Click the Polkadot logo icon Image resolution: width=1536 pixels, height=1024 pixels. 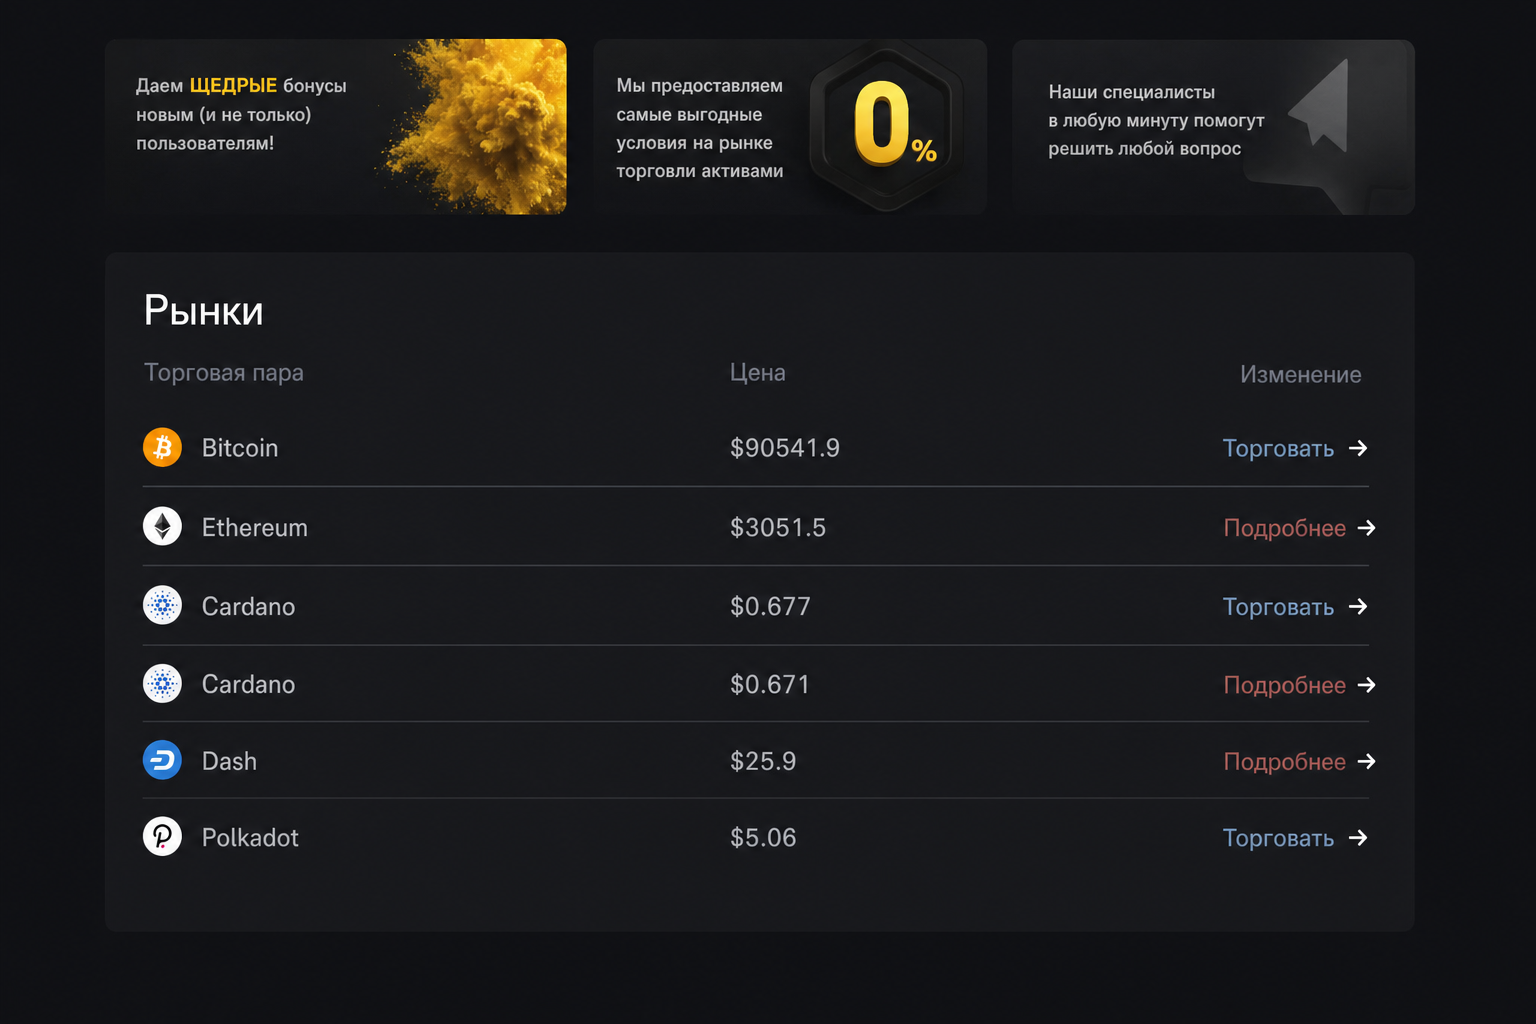(x=162, y=837)
